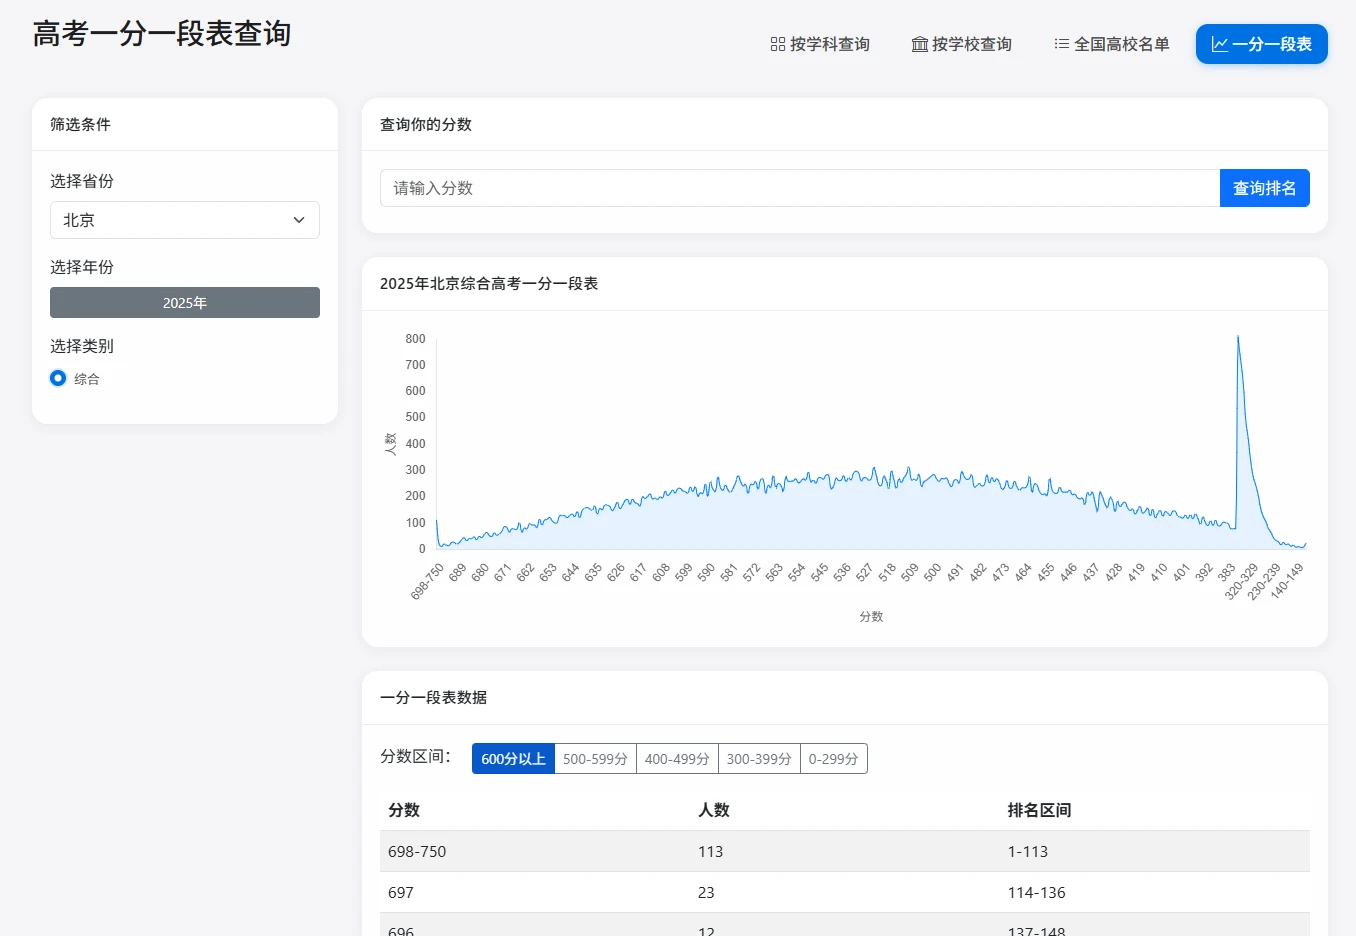
Task: Click the peak of the chart line
Action: click(x=1238, y=337)
